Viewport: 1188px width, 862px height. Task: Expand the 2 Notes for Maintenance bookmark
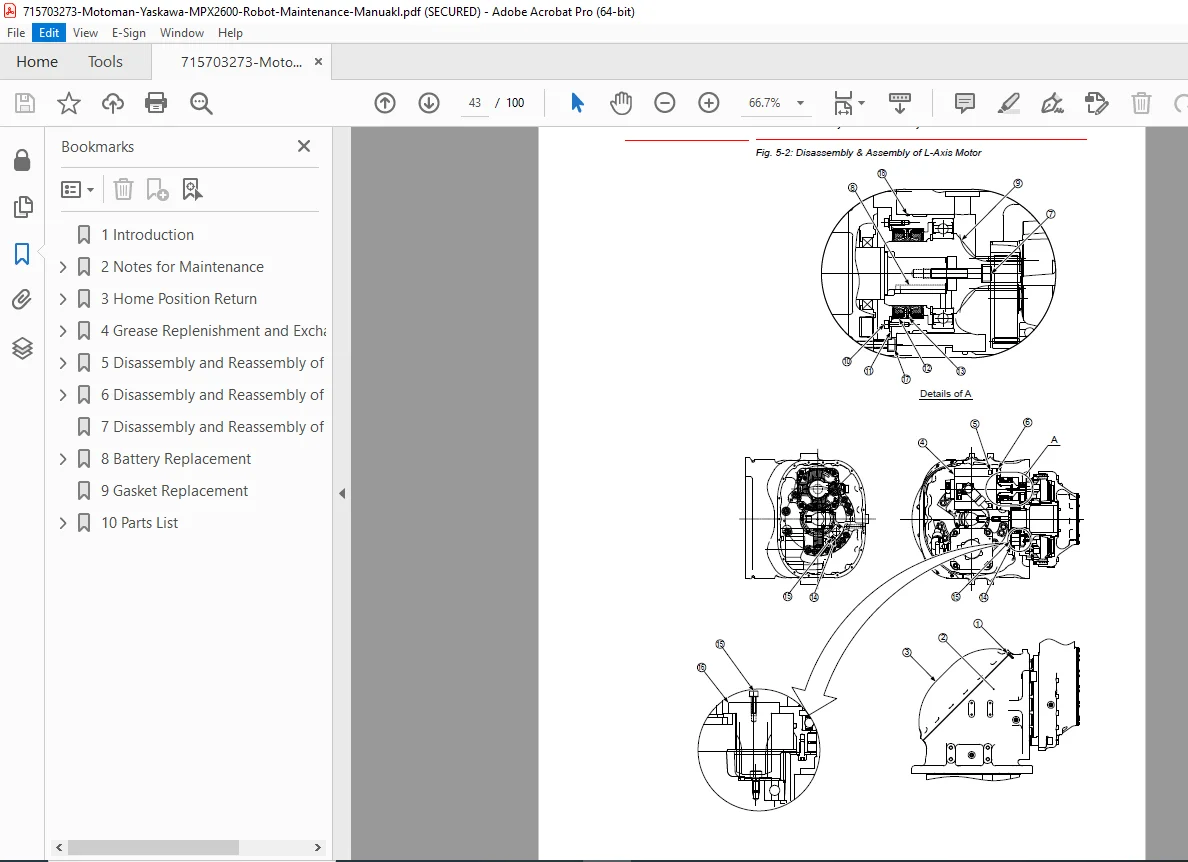pyautogui.click(x=63, y=267)
